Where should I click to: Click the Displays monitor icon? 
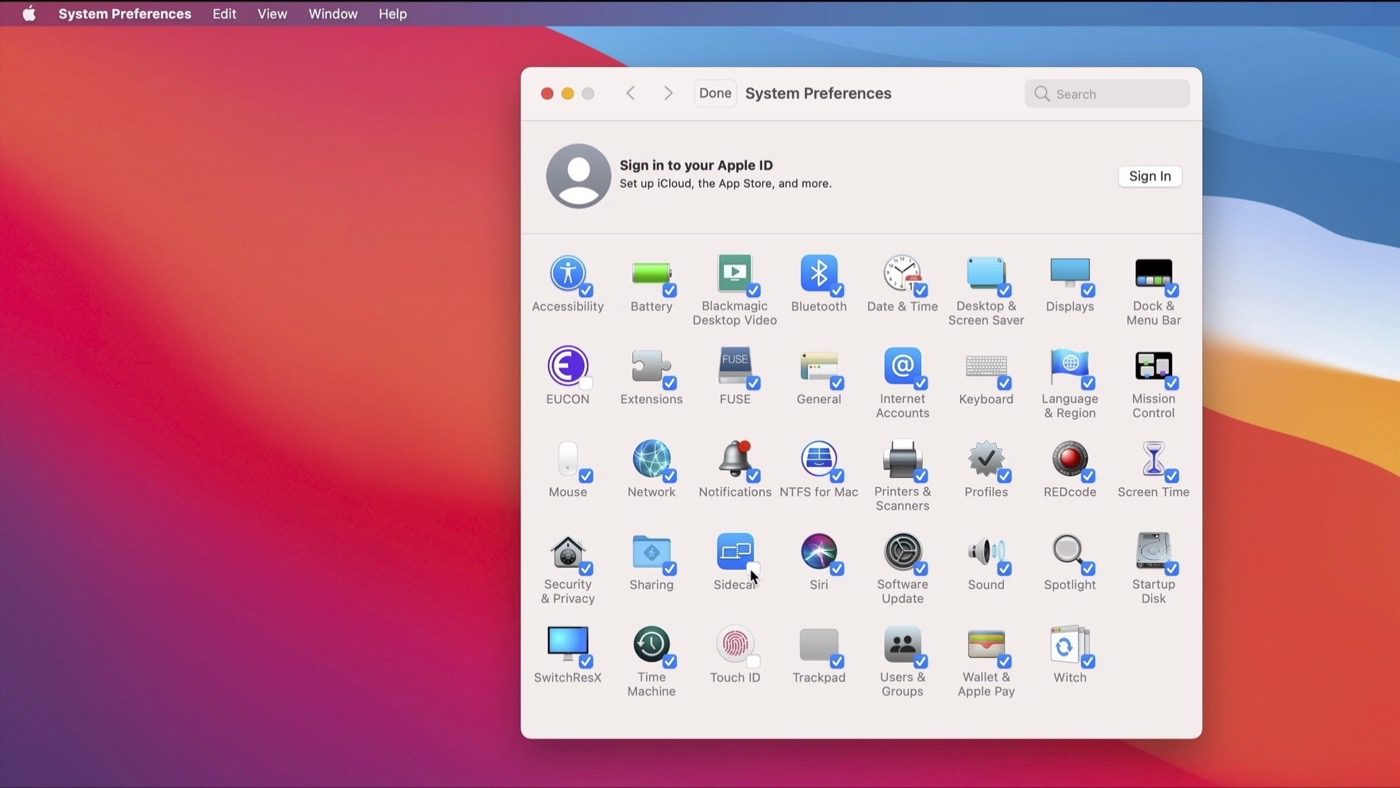point(1070,273)
